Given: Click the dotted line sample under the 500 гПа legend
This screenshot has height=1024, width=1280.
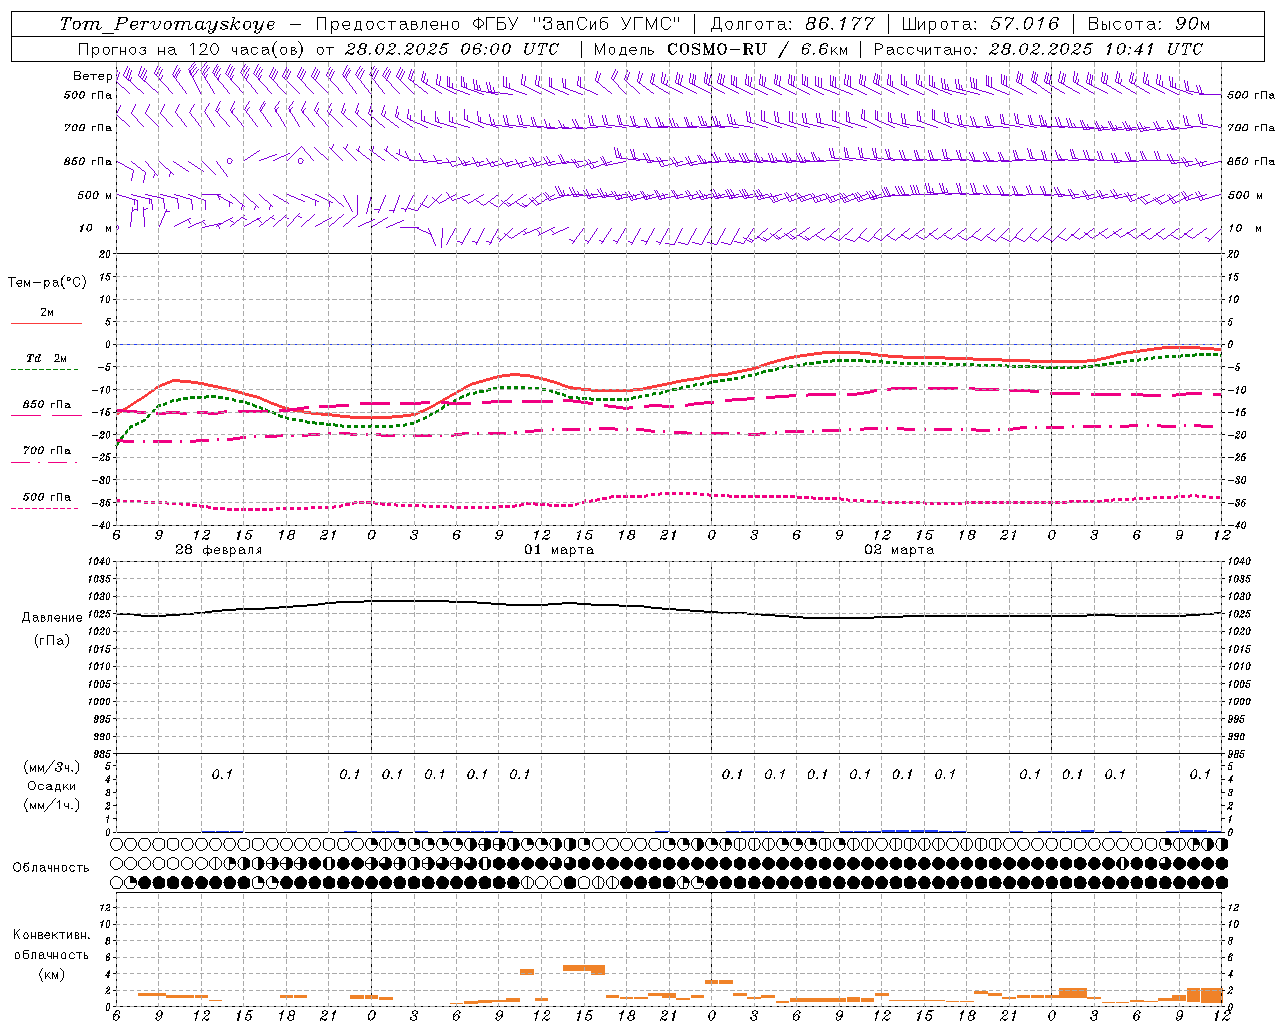Looking at the screenshot, I should [x=46, y=508].
